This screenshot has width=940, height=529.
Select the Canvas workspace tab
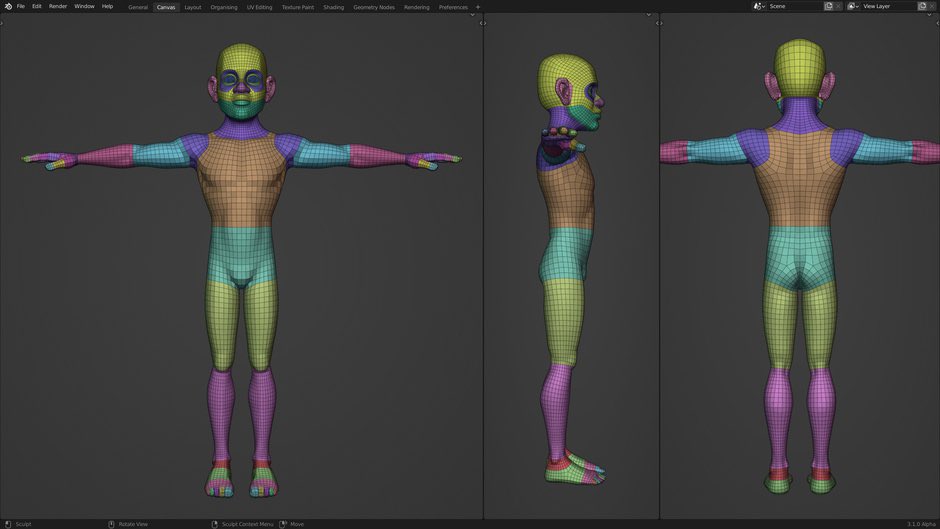pos(166,7)
